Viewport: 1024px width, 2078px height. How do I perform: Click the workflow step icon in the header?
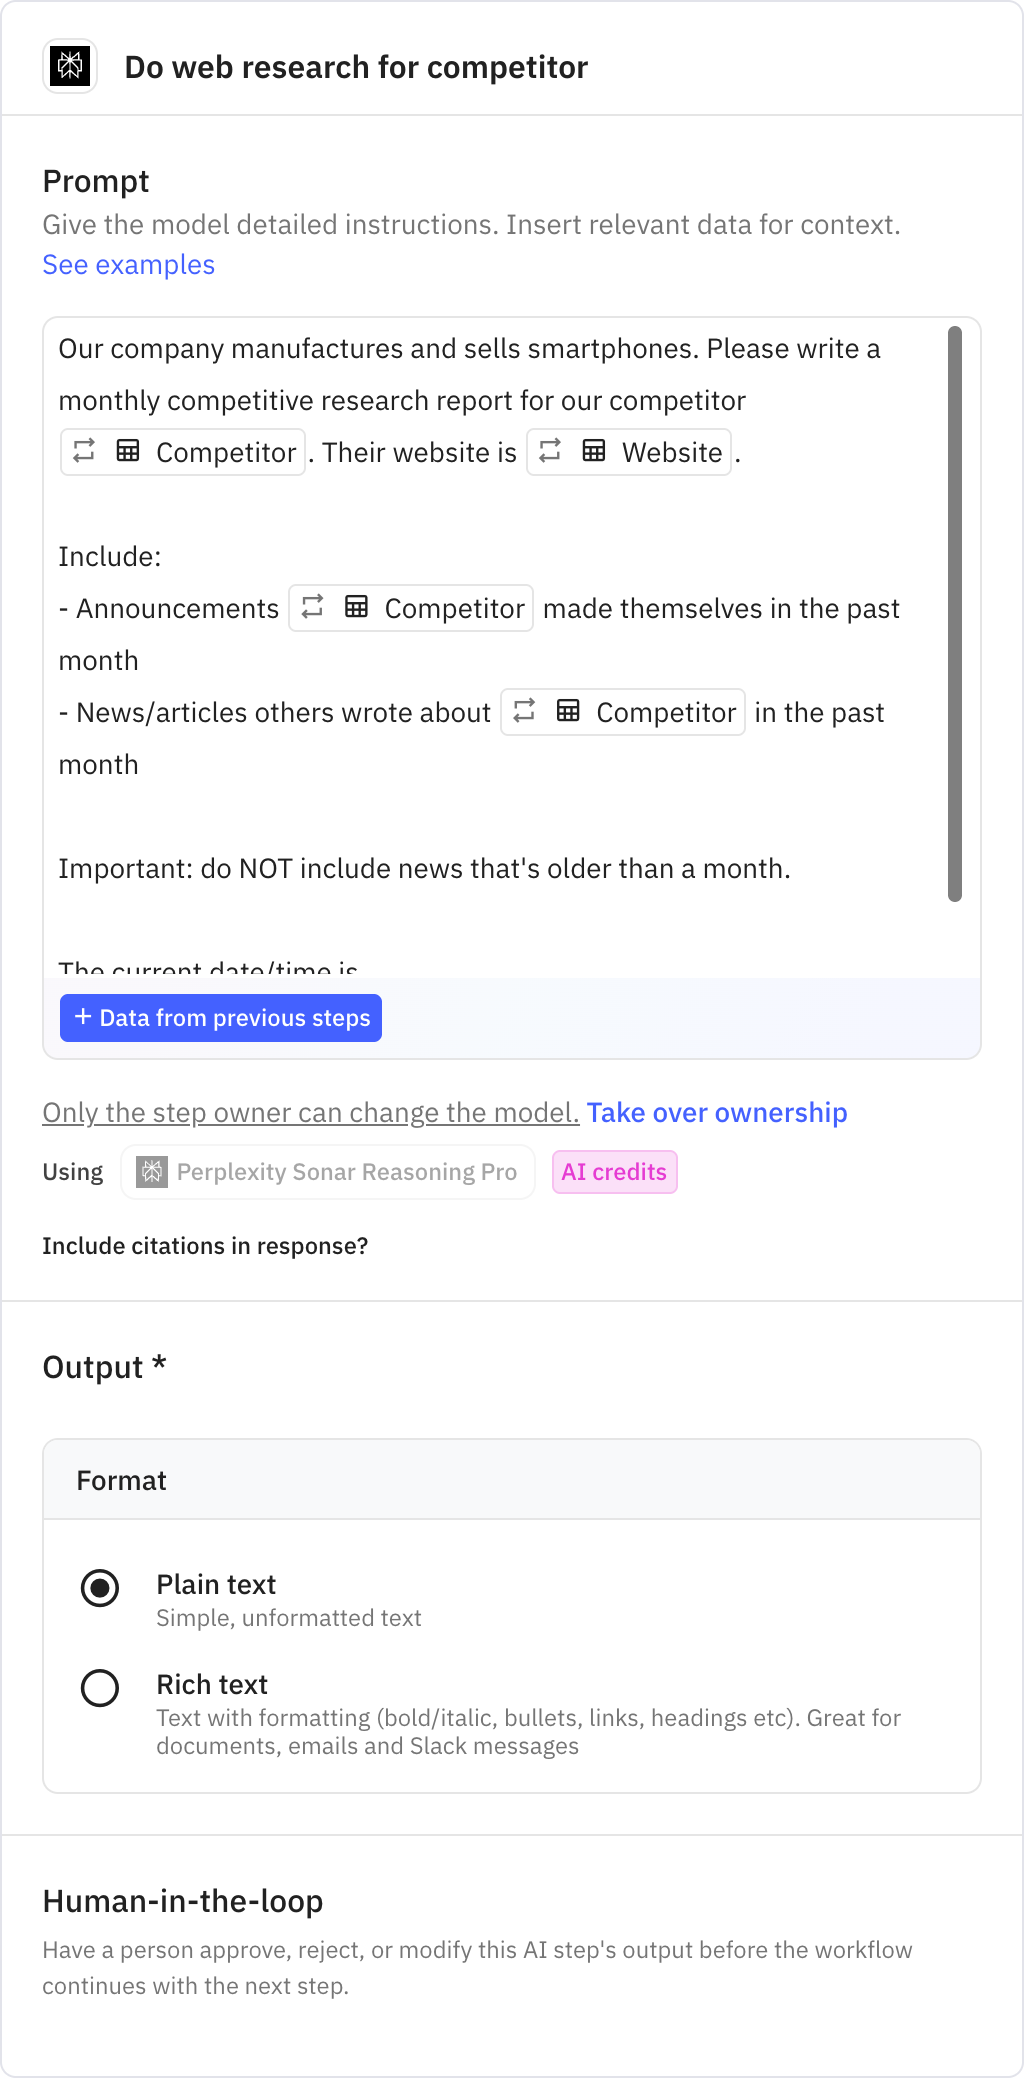pos(68,66)
